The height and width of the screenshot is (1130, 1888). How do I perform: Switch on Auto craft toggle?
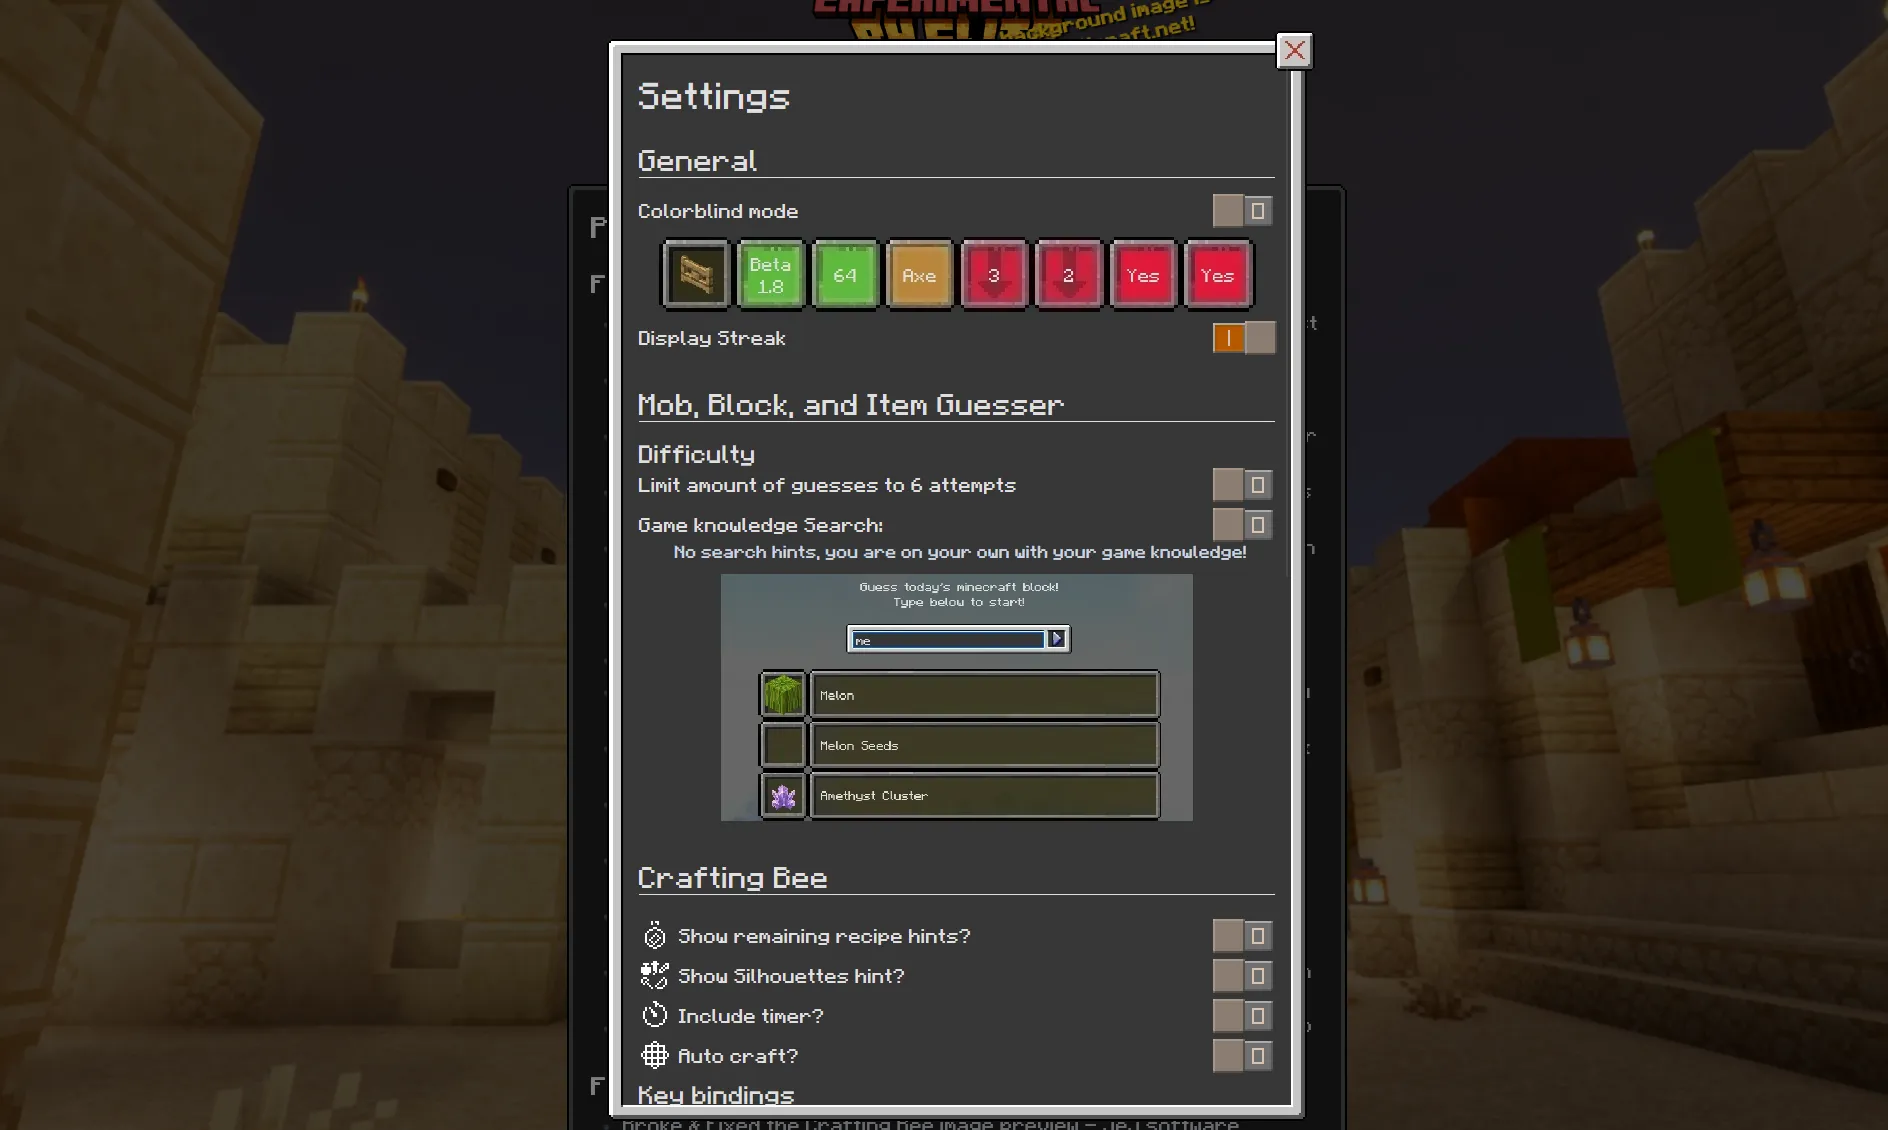click(x=1243, y=1056)
